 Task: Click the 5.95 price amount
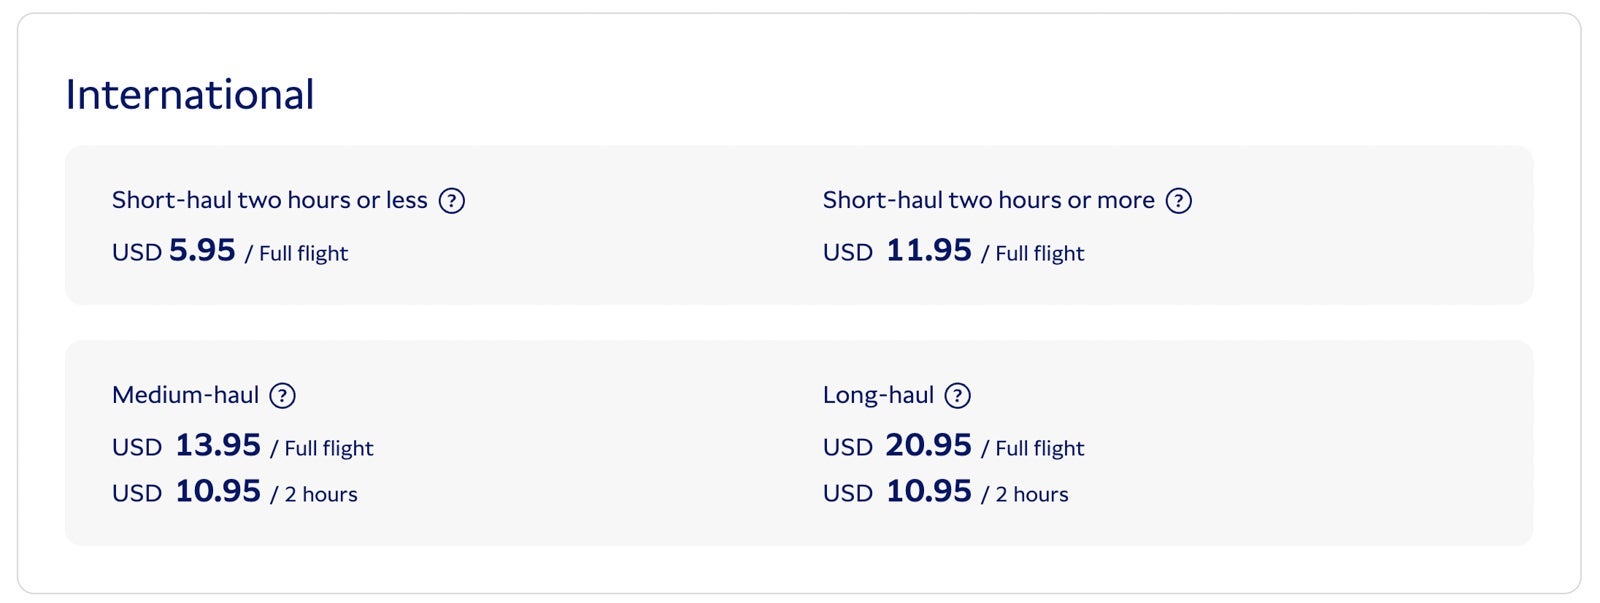click(x=202, y=250)
